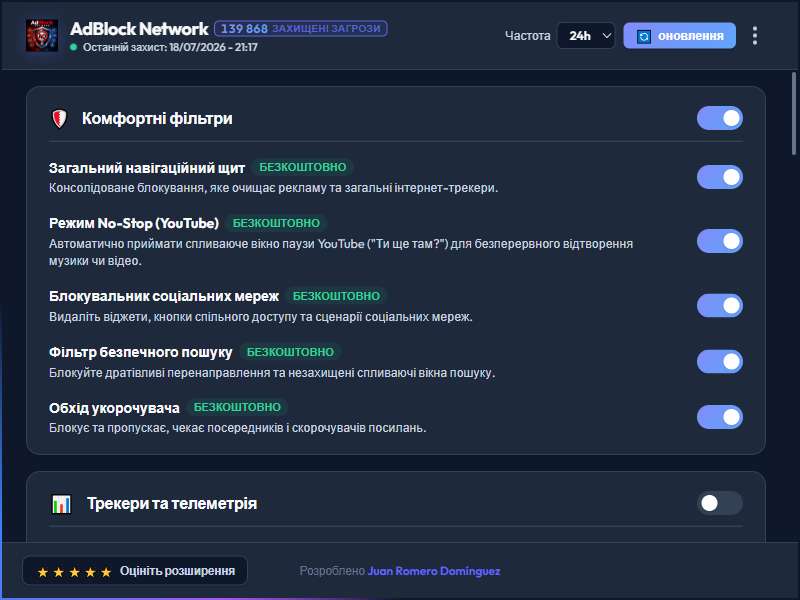The image size is (800, 600).
Task: Click the Загальний навігаційний щит title
Action: coord(147,168)
